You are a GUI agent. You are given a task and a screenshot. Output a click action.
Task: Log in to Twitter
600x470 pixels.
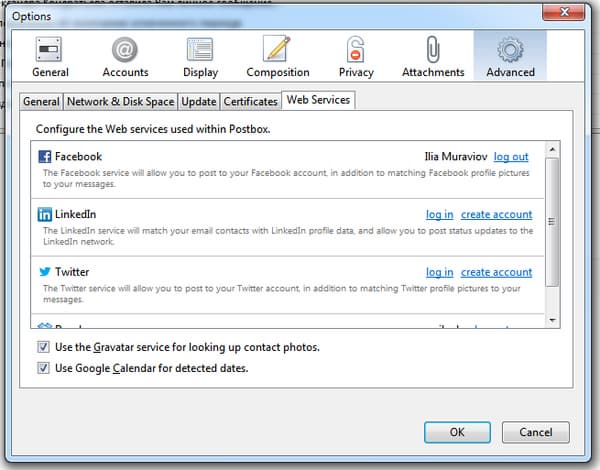439,273
